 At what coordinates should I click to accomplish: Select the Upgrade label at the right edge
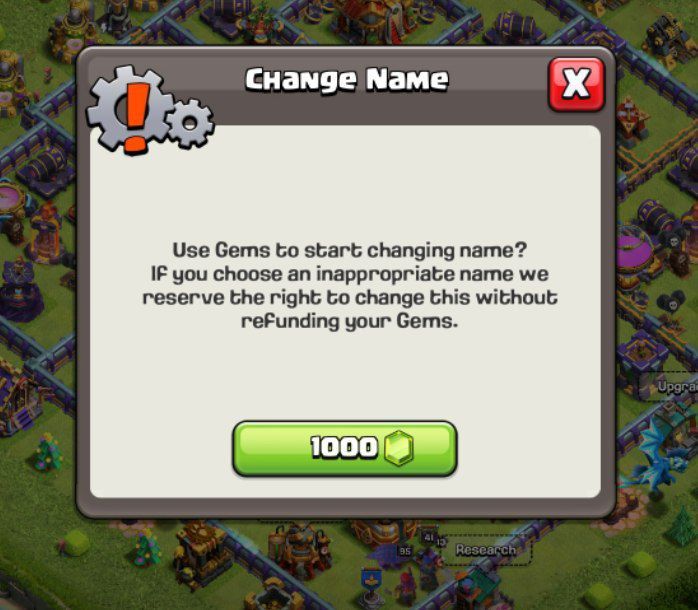(678, 386)
